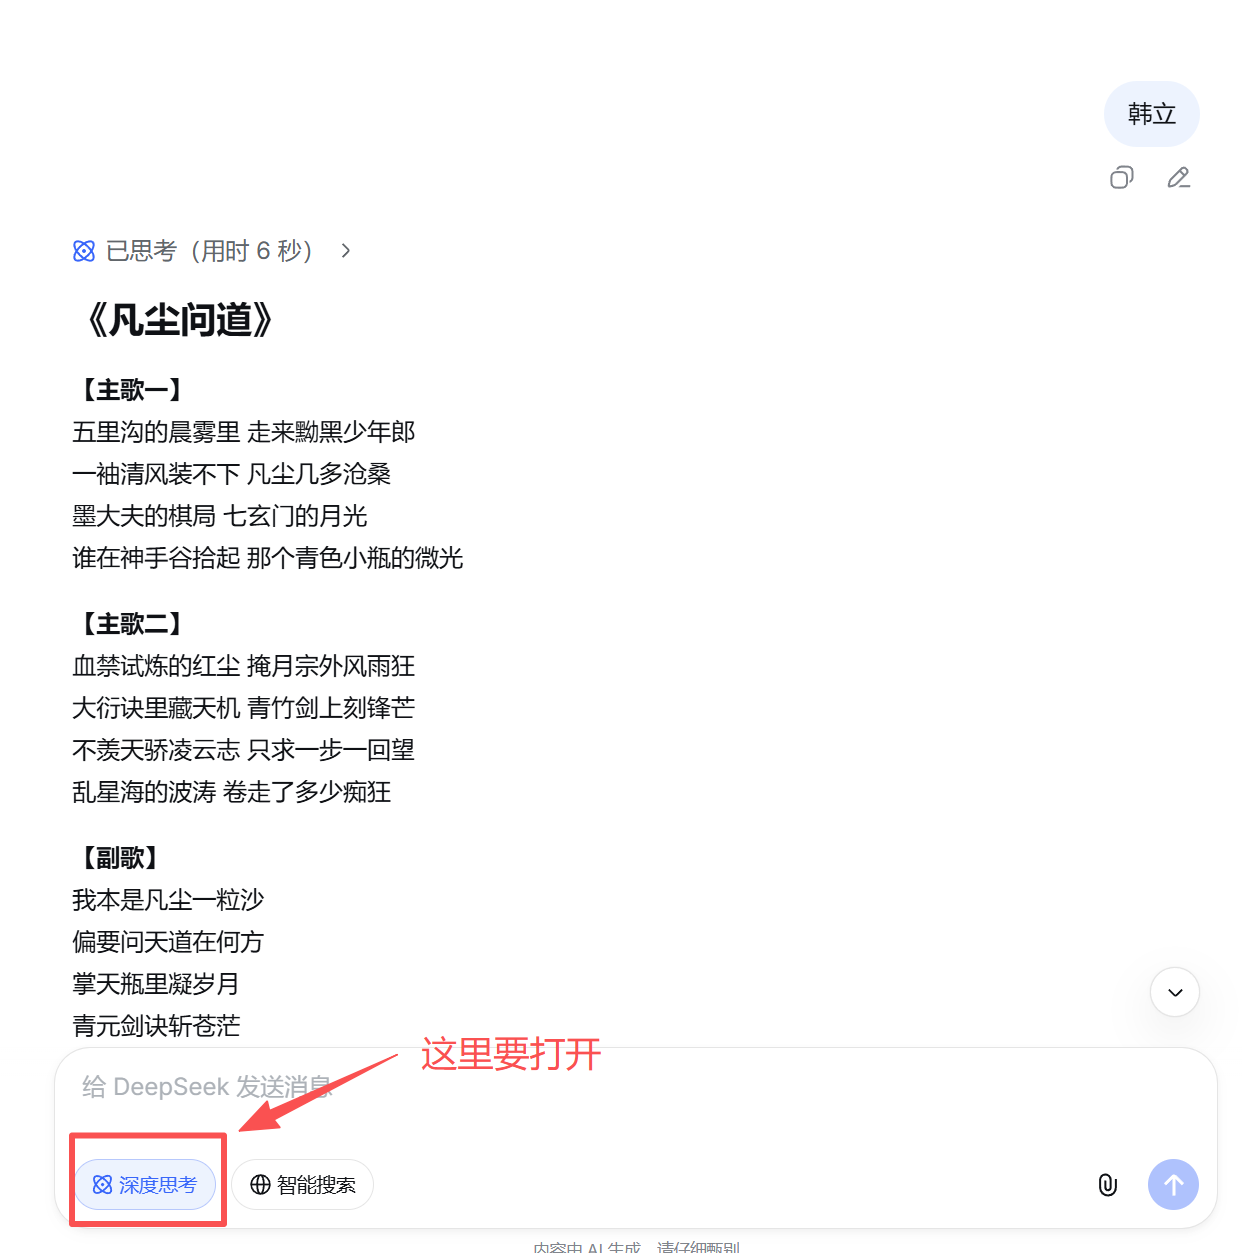Viewport: 1242px width, 1253px height.
Task: Click the lyric line 我本是凡尘一粒沙
Action: coord(168,900)
